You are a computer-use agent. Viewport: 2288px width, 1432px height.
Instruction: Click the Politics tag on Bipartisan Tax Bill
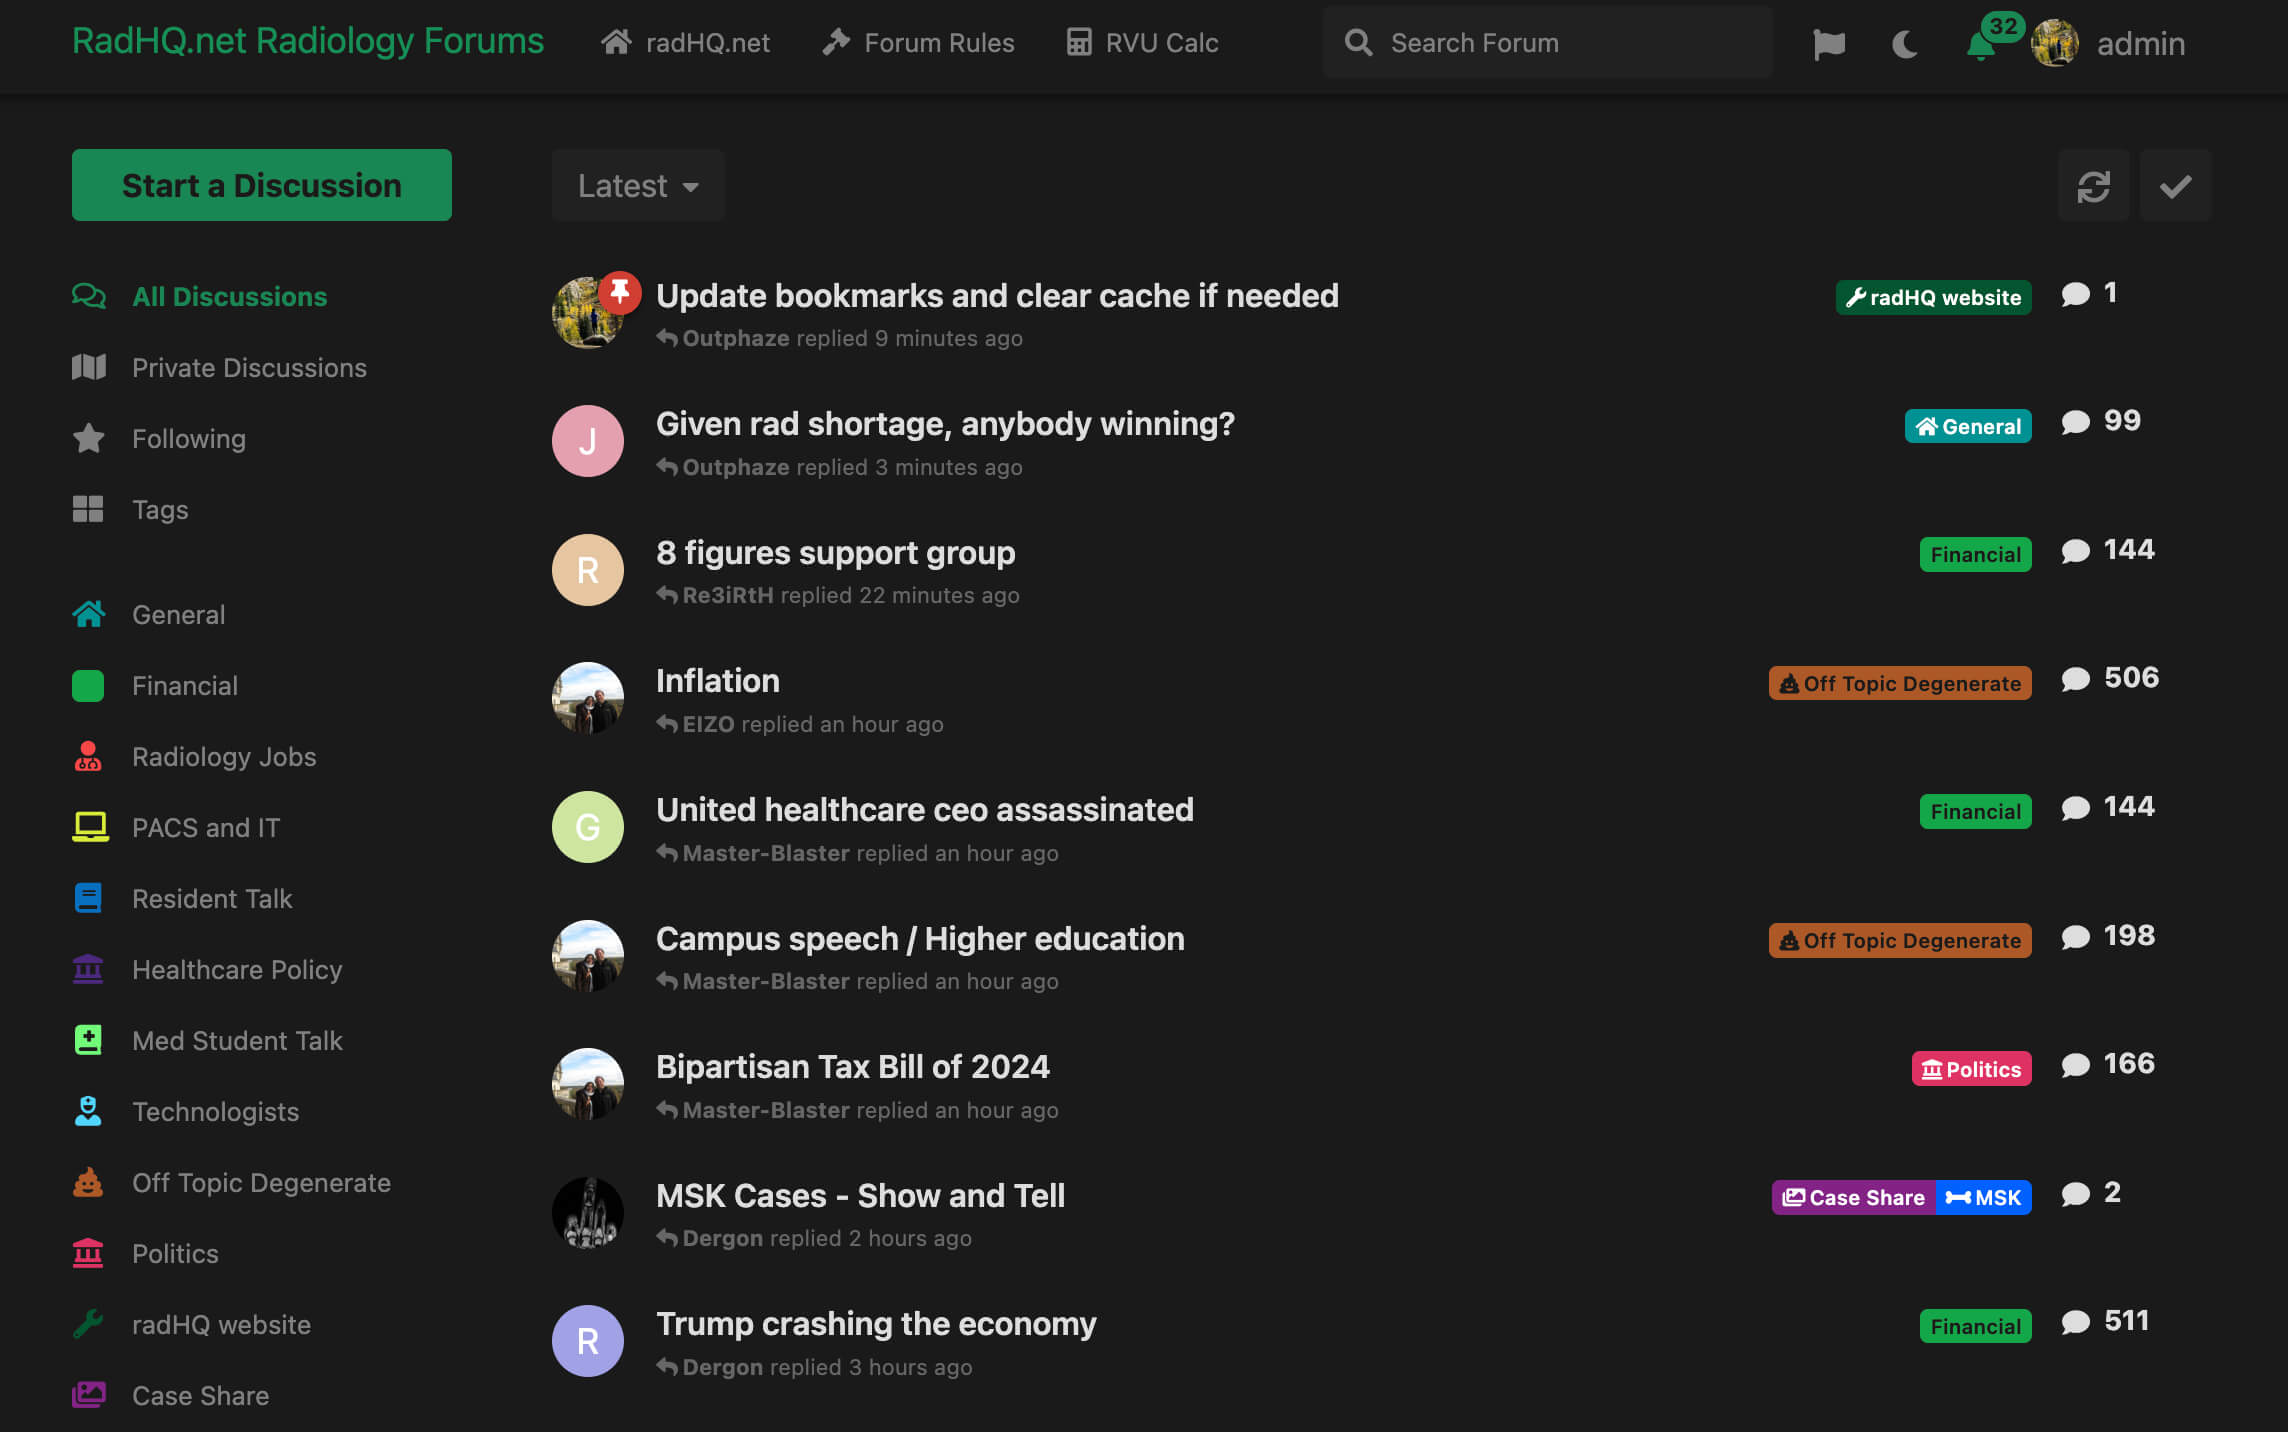(1970, 1068)
